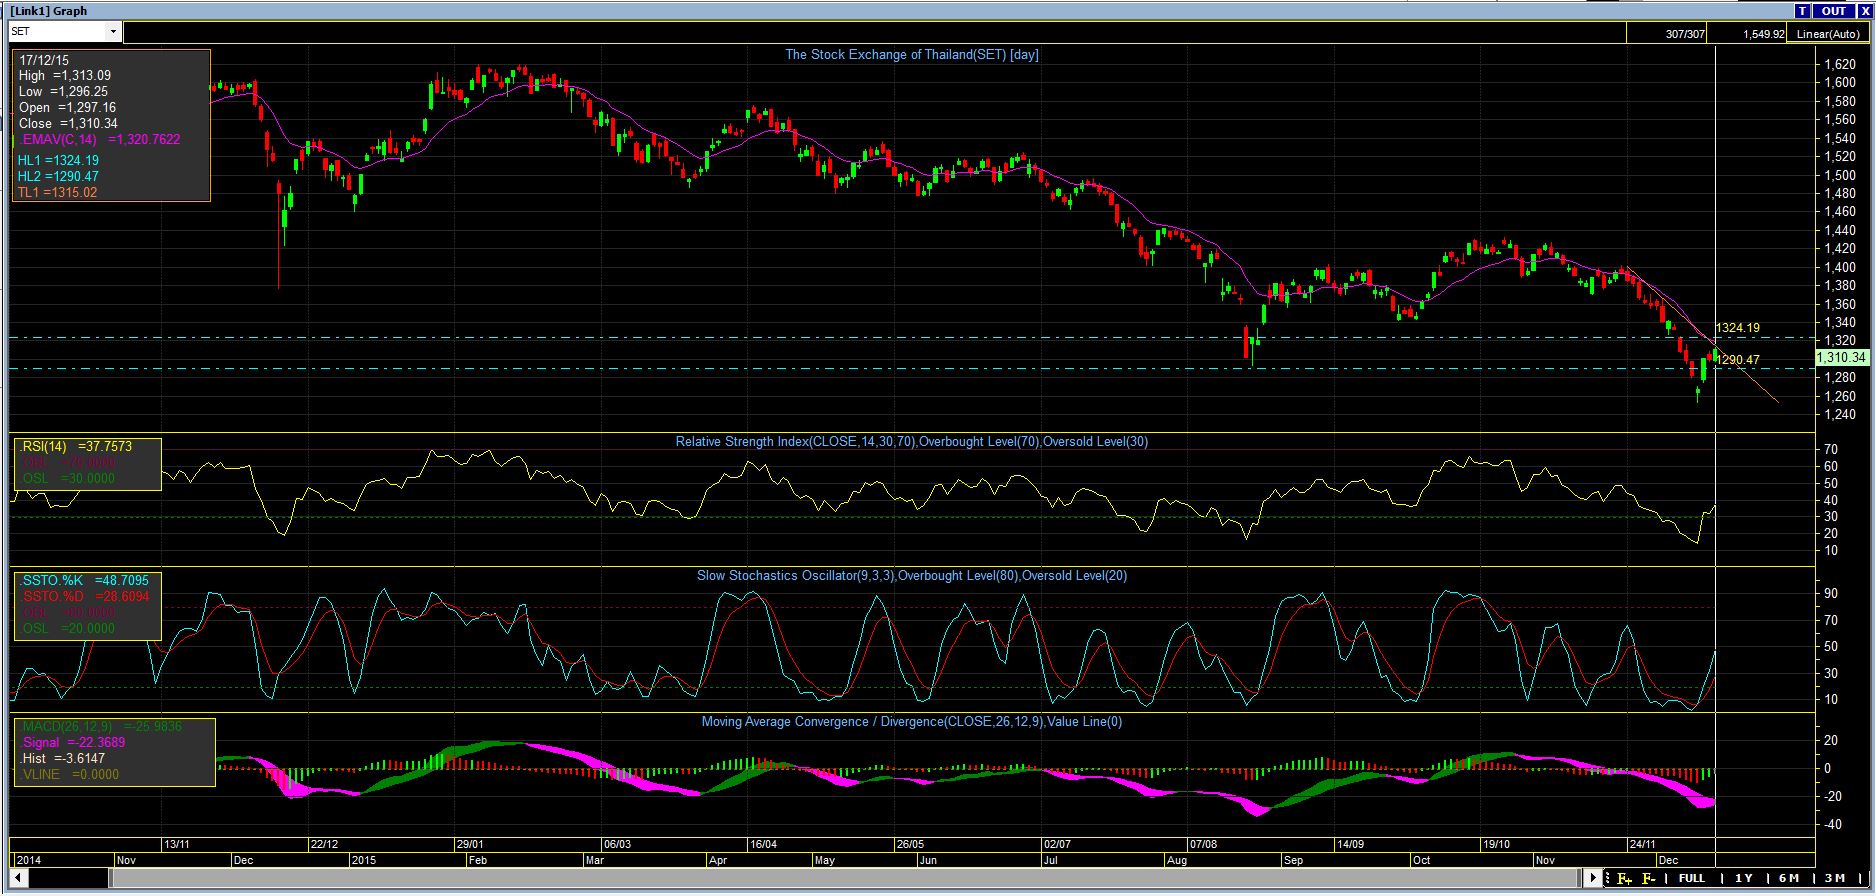This screenshot has height=896, width=1876.
Task: Click the 02/07 date marker on the time axis
Action: 1057,845
